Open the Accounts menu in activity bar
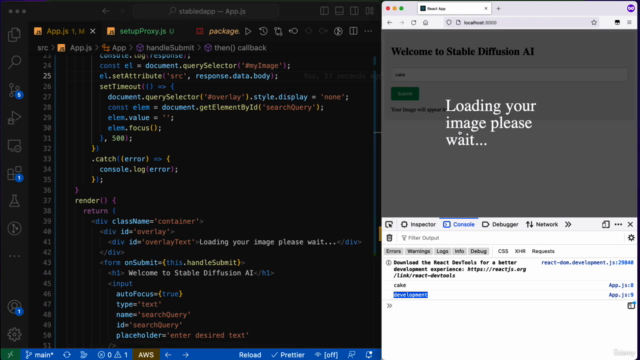 click(x=15, y=307)
